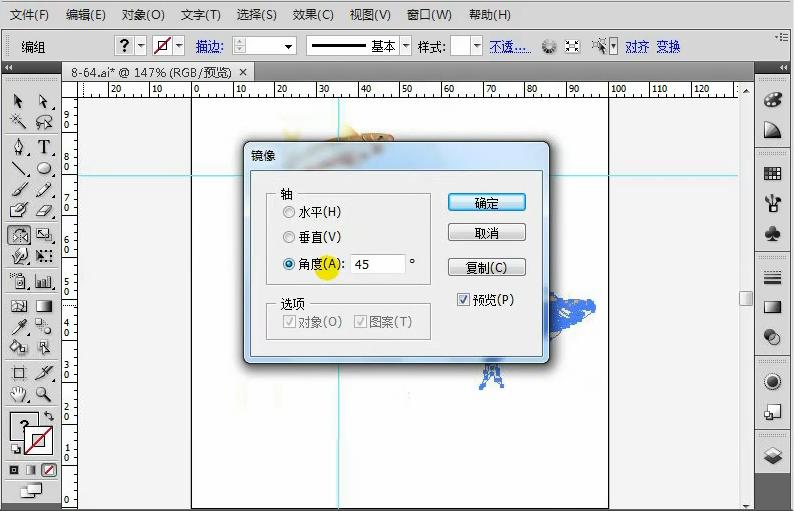Select the Hand tool
This screenshot has height=511, width=794.
(x=19, y=394)
